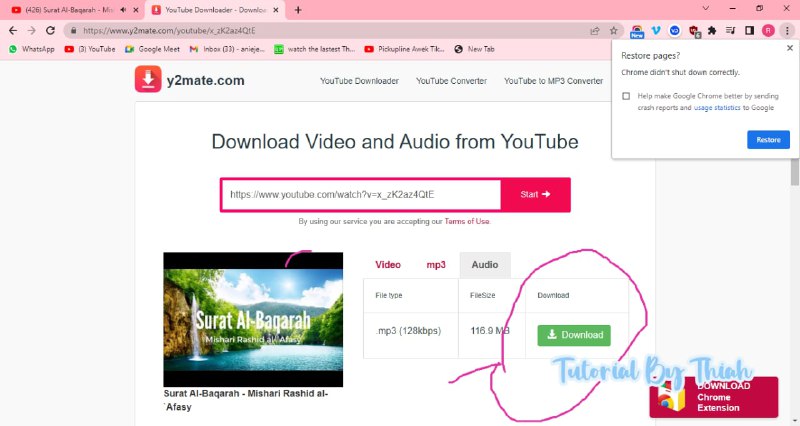This screenshot has height=426, width=800.
Task: Go back using the browser back arrow
Action: point(13,31)
